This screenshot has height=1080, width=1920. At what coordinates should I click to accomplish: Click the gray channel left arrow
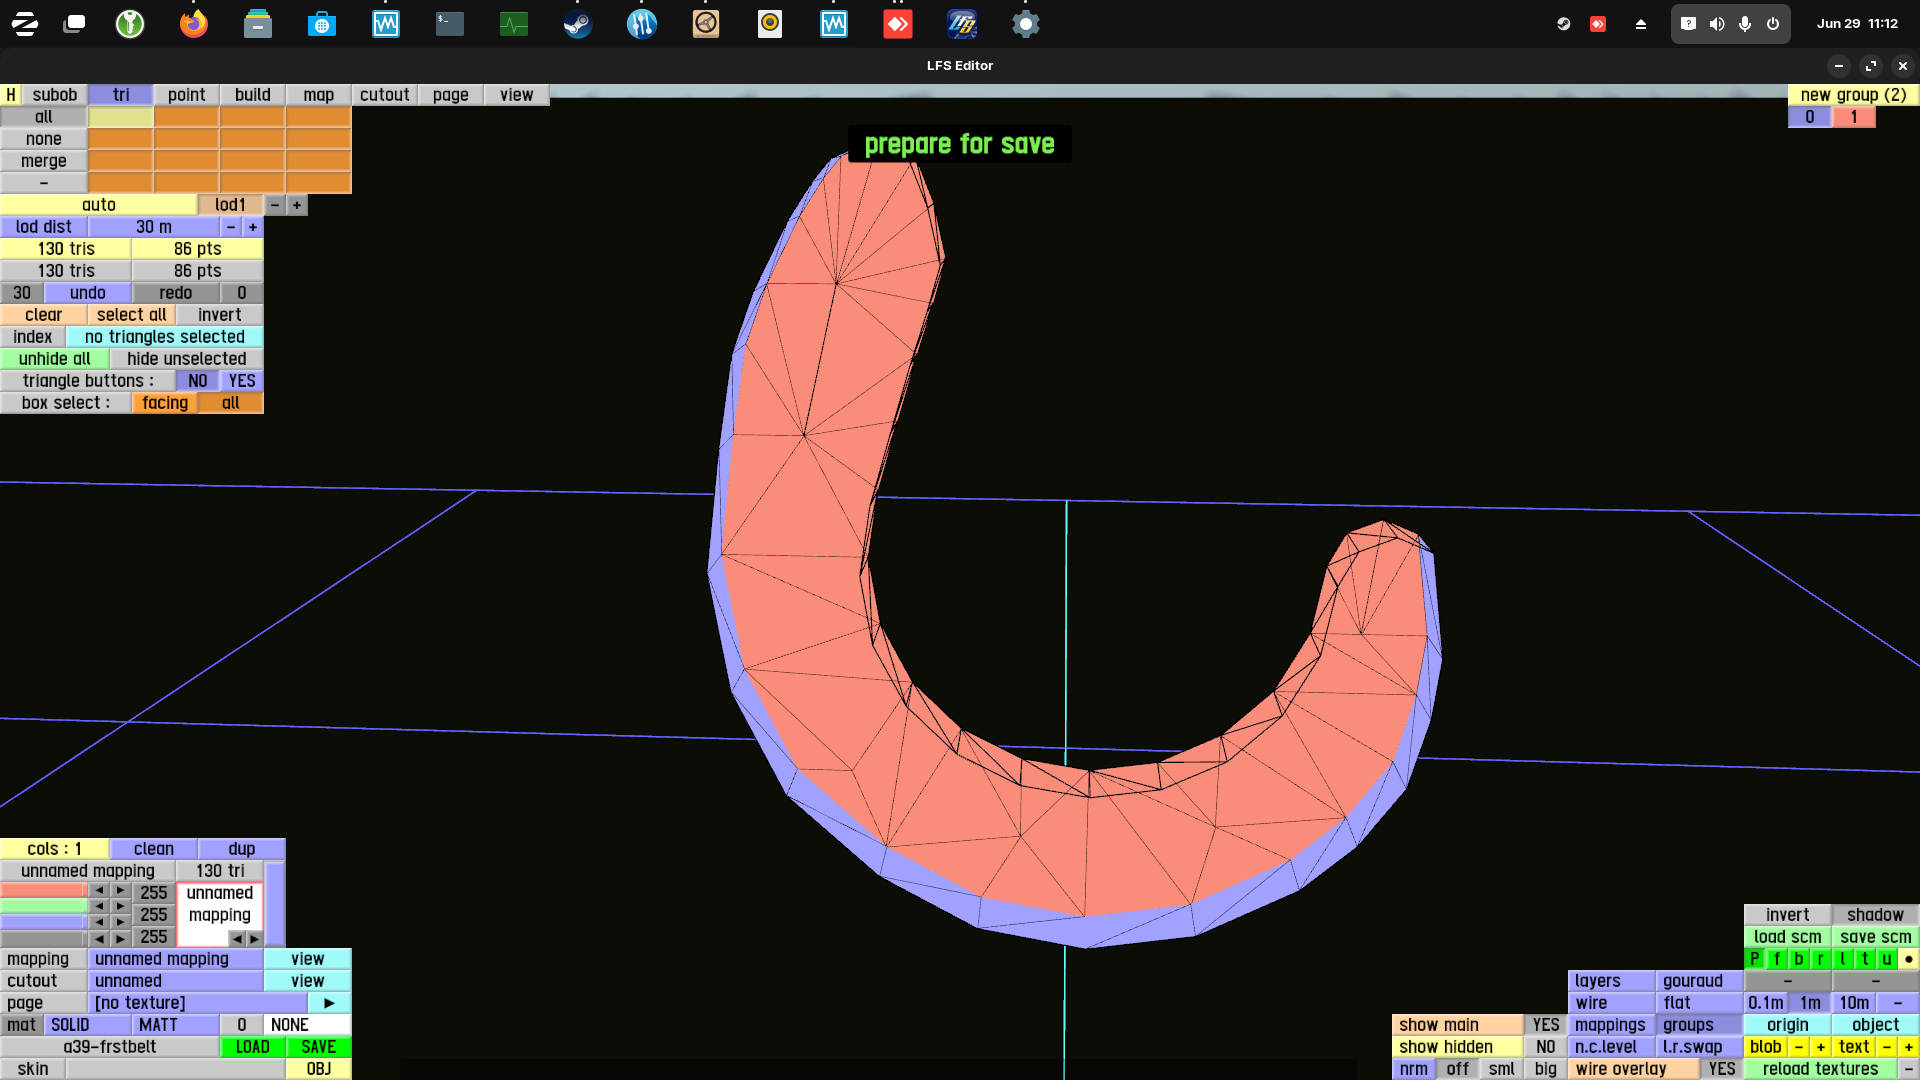(x=99, y=939)
